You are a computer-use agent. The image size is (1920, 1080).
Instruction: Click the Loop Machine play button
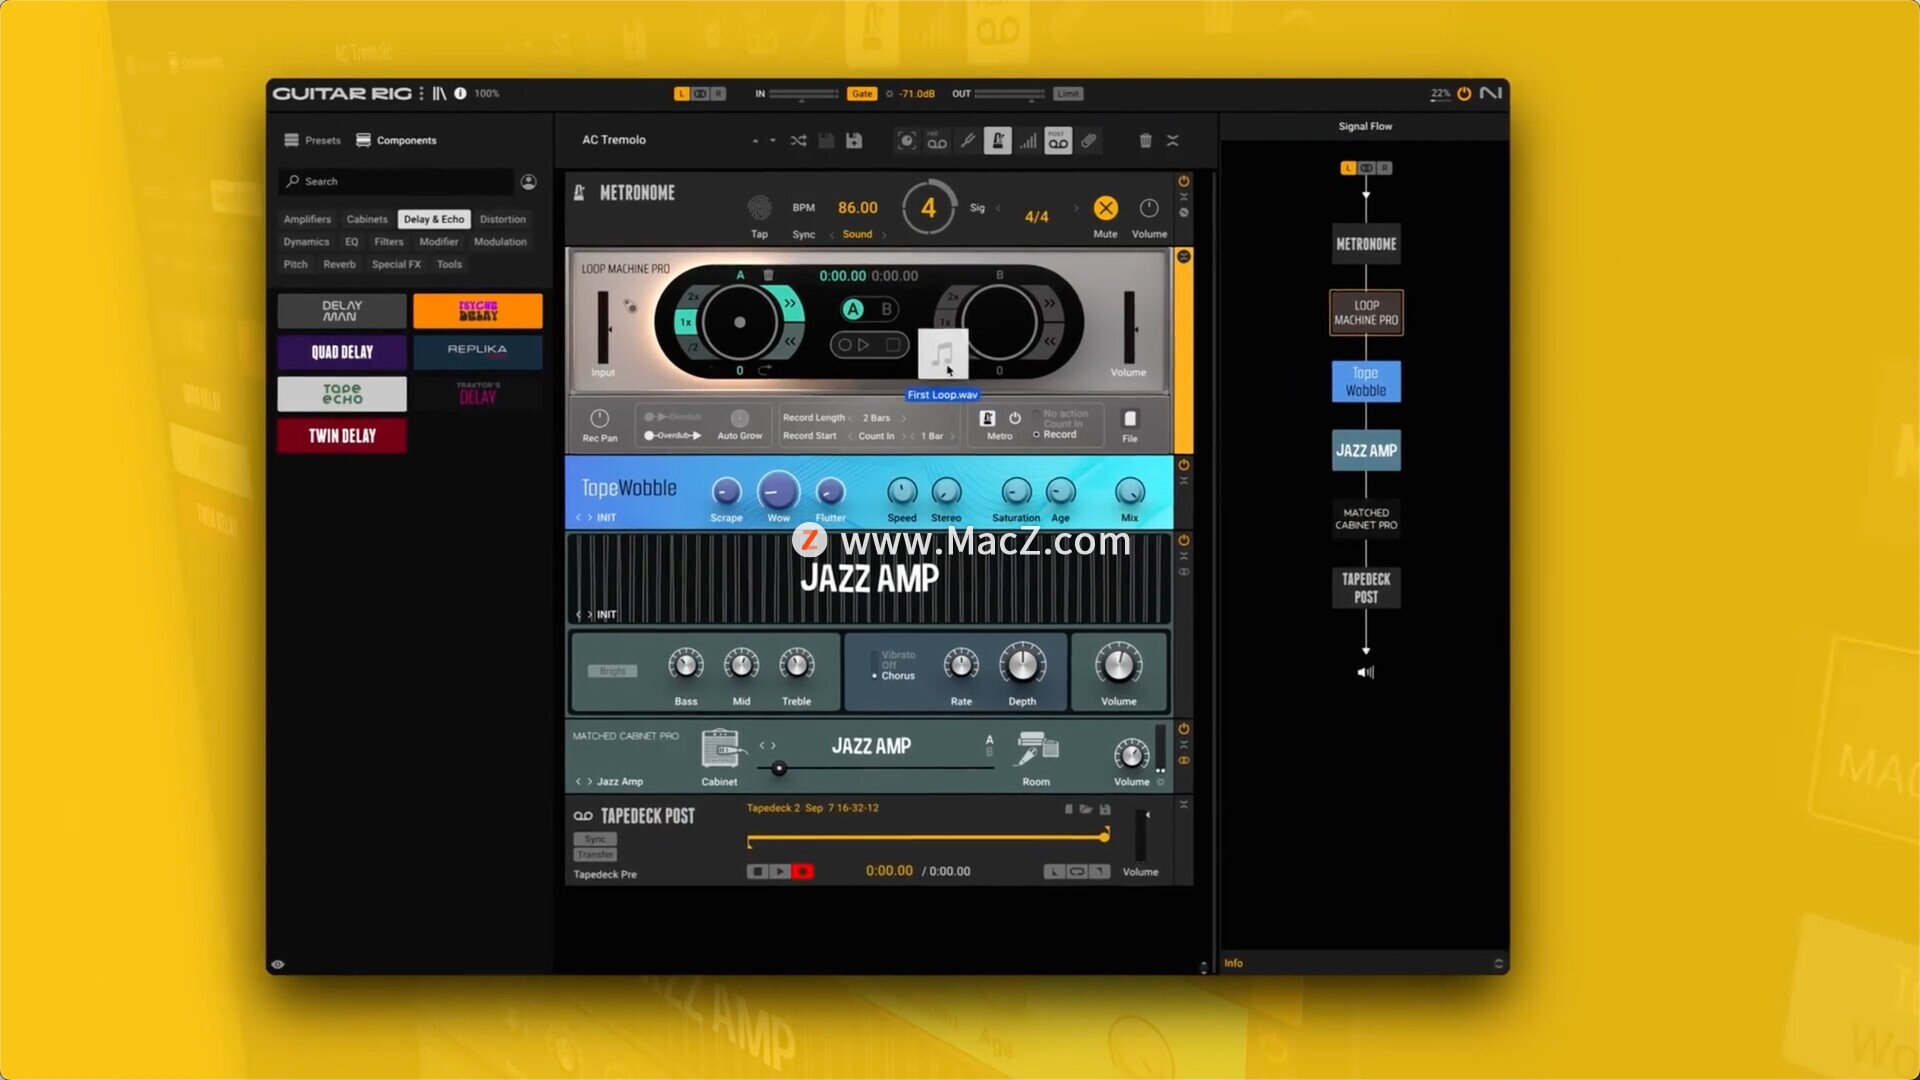click(x=864, y=345)
